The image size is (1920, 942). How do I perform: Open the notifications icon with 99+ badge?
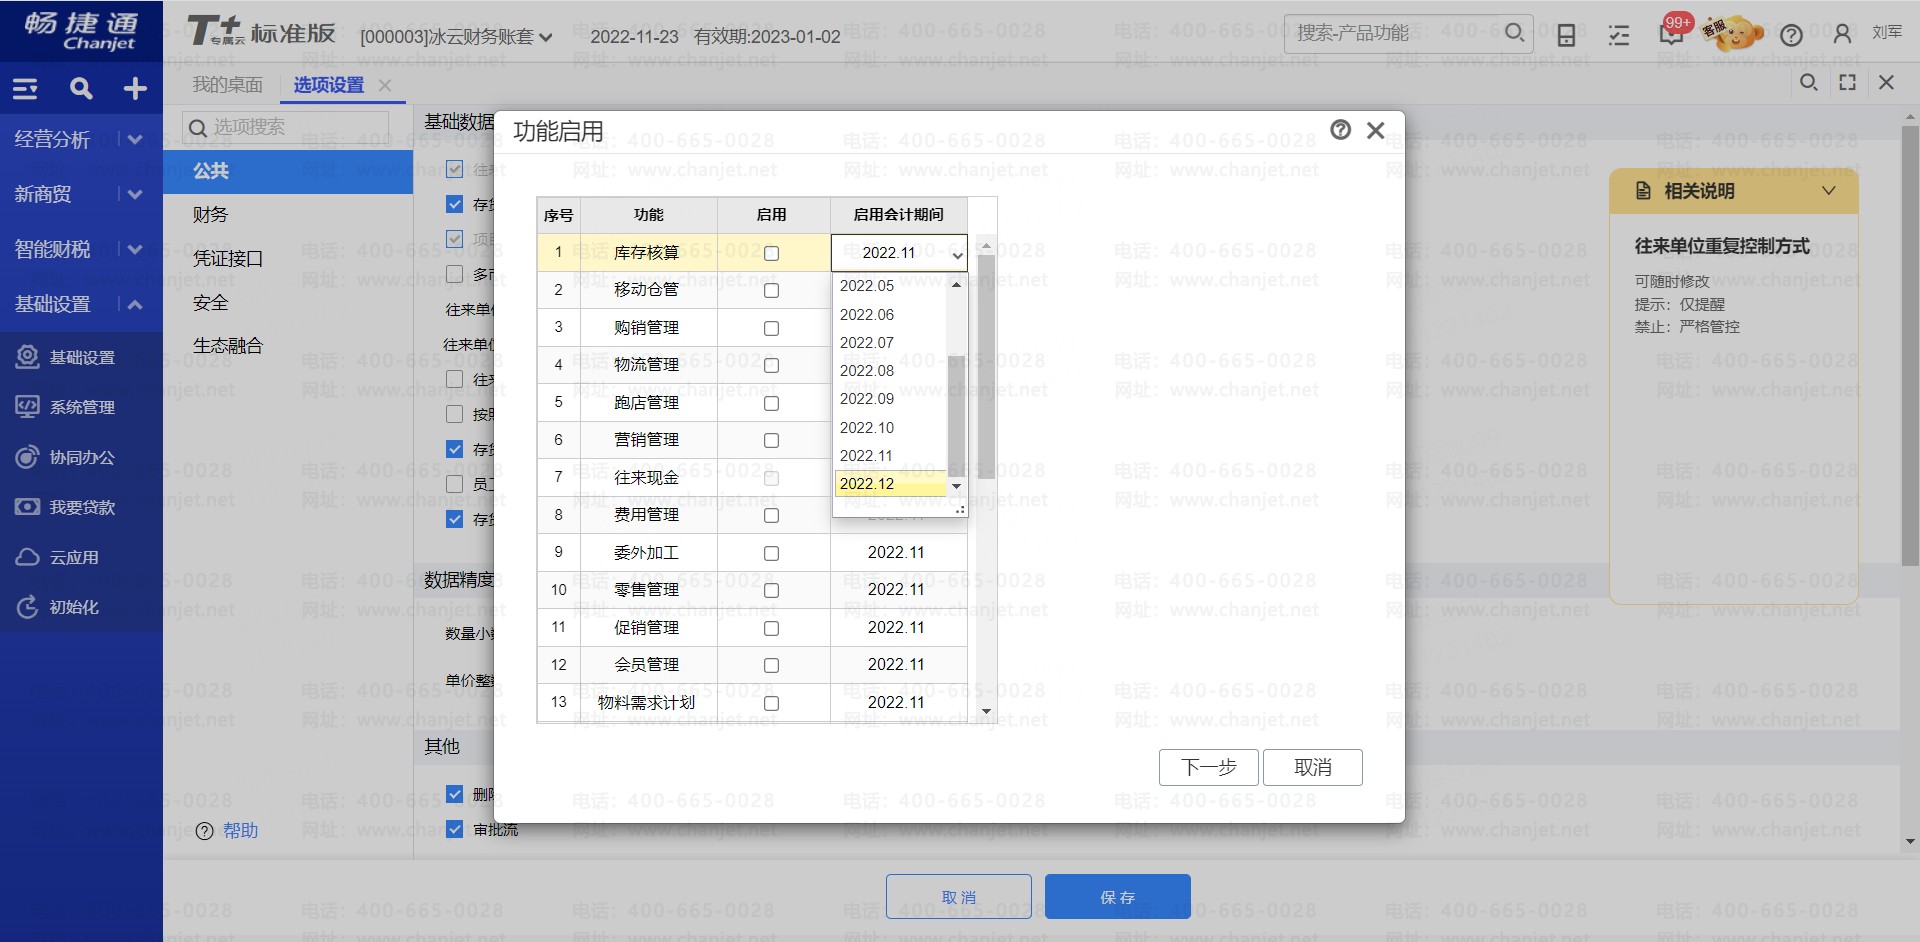click(x=1671, y=35)
